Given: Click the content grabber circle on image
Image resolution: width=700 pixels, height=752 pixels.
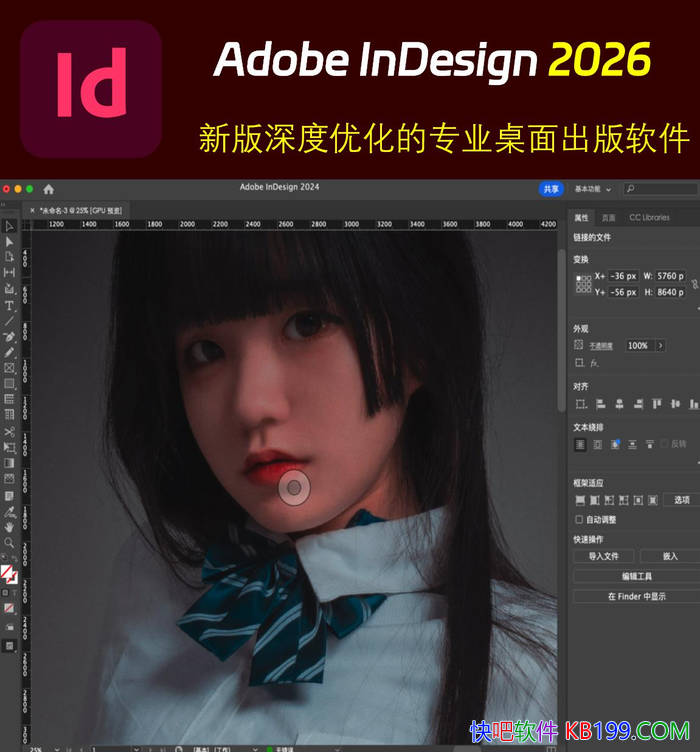Looking at the screenshot, I should coord(294,488).
